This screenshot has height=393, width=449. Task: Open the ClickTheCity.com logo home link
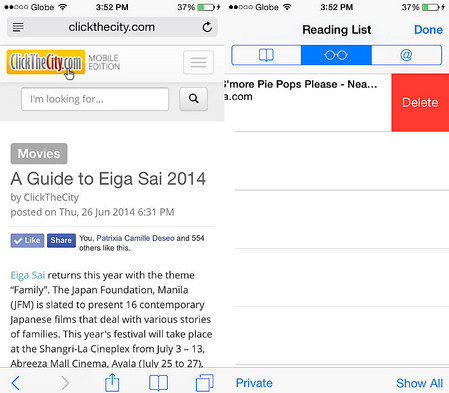point(46,62)
